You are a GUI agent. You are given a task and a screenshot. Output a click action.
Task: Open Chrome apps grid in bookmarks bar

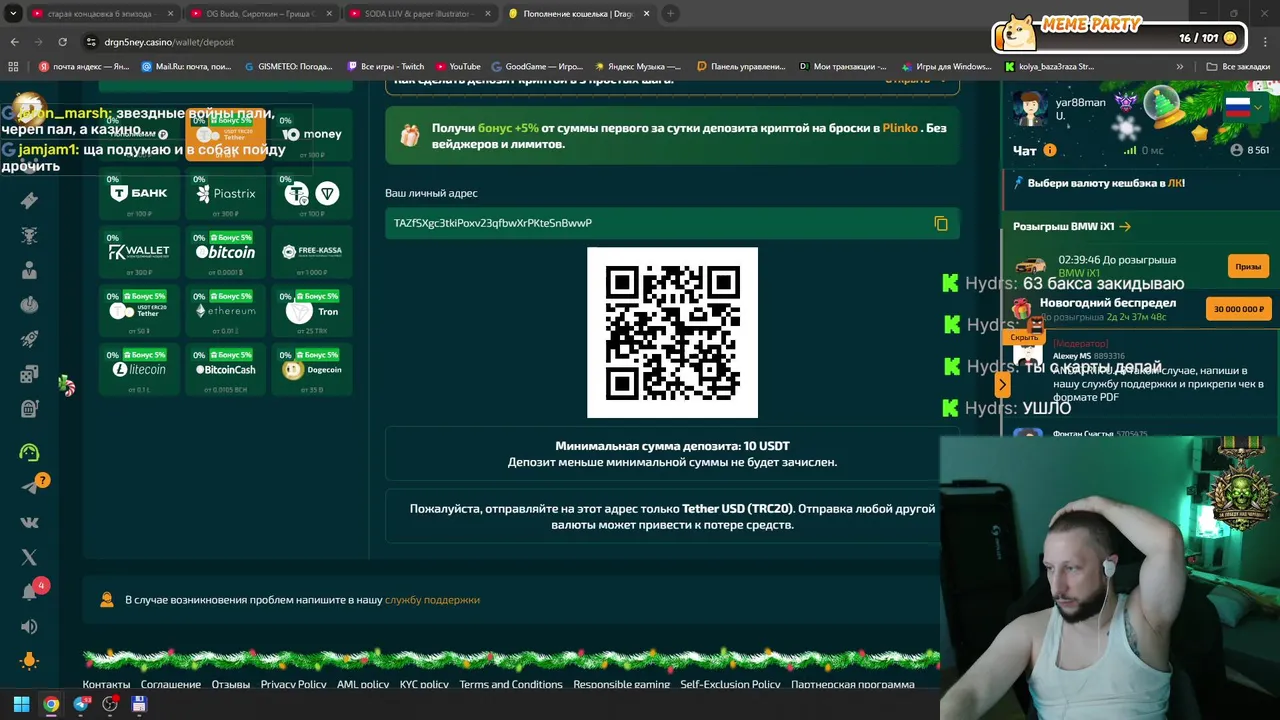click(13, 67)
